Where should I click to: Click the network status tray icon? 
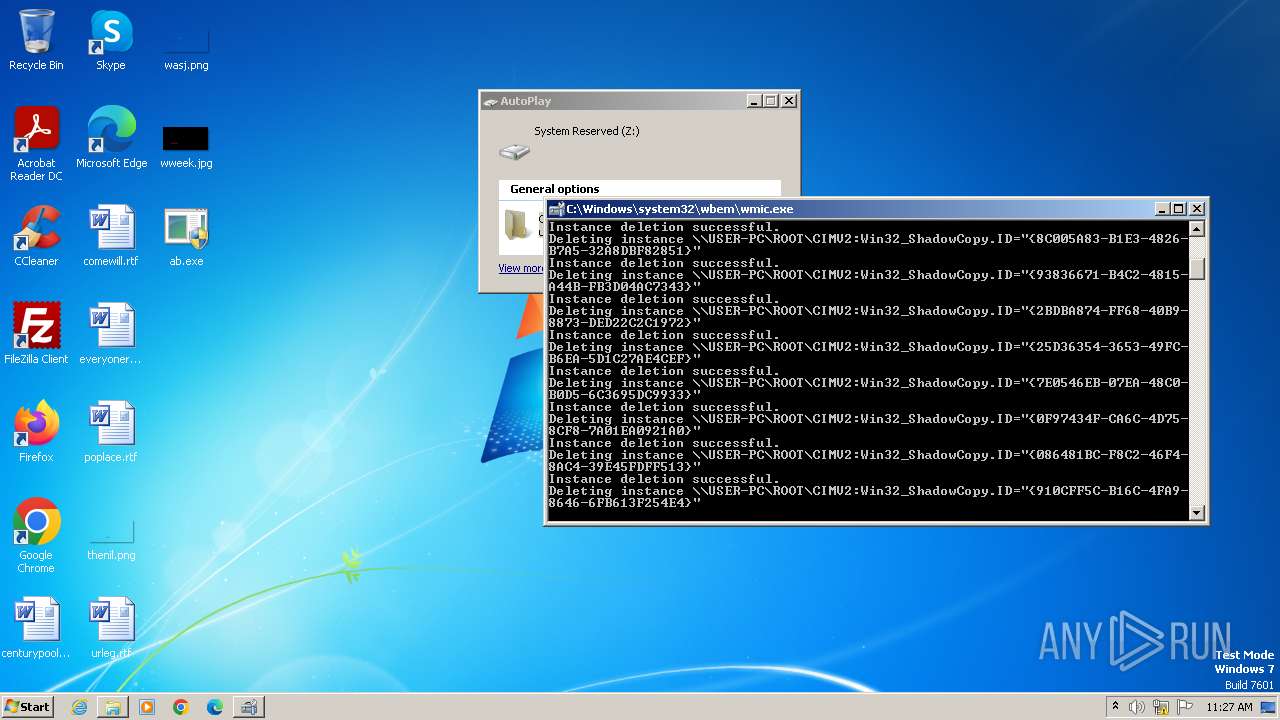[1161, 707]
